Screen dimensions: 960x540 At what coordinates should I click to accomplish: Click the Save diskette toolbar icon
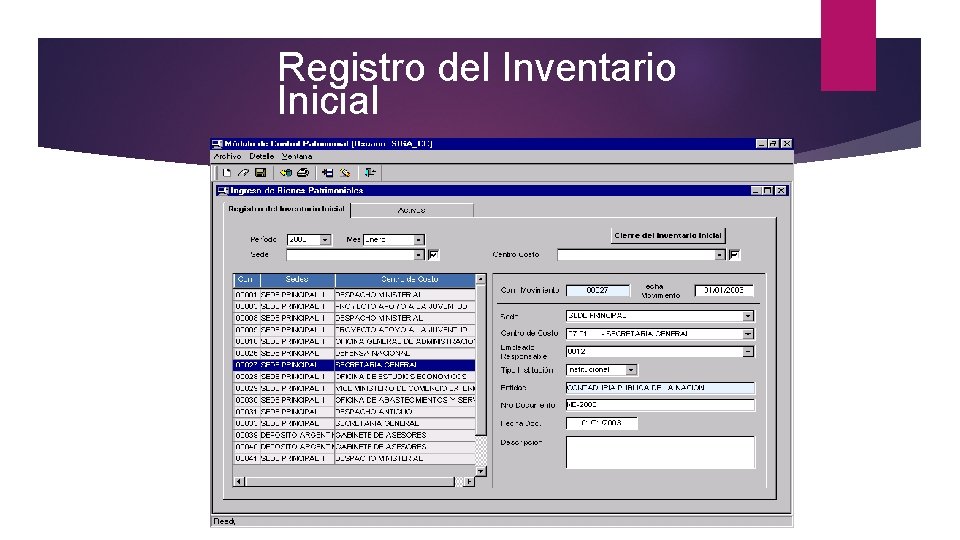(260, 173)
